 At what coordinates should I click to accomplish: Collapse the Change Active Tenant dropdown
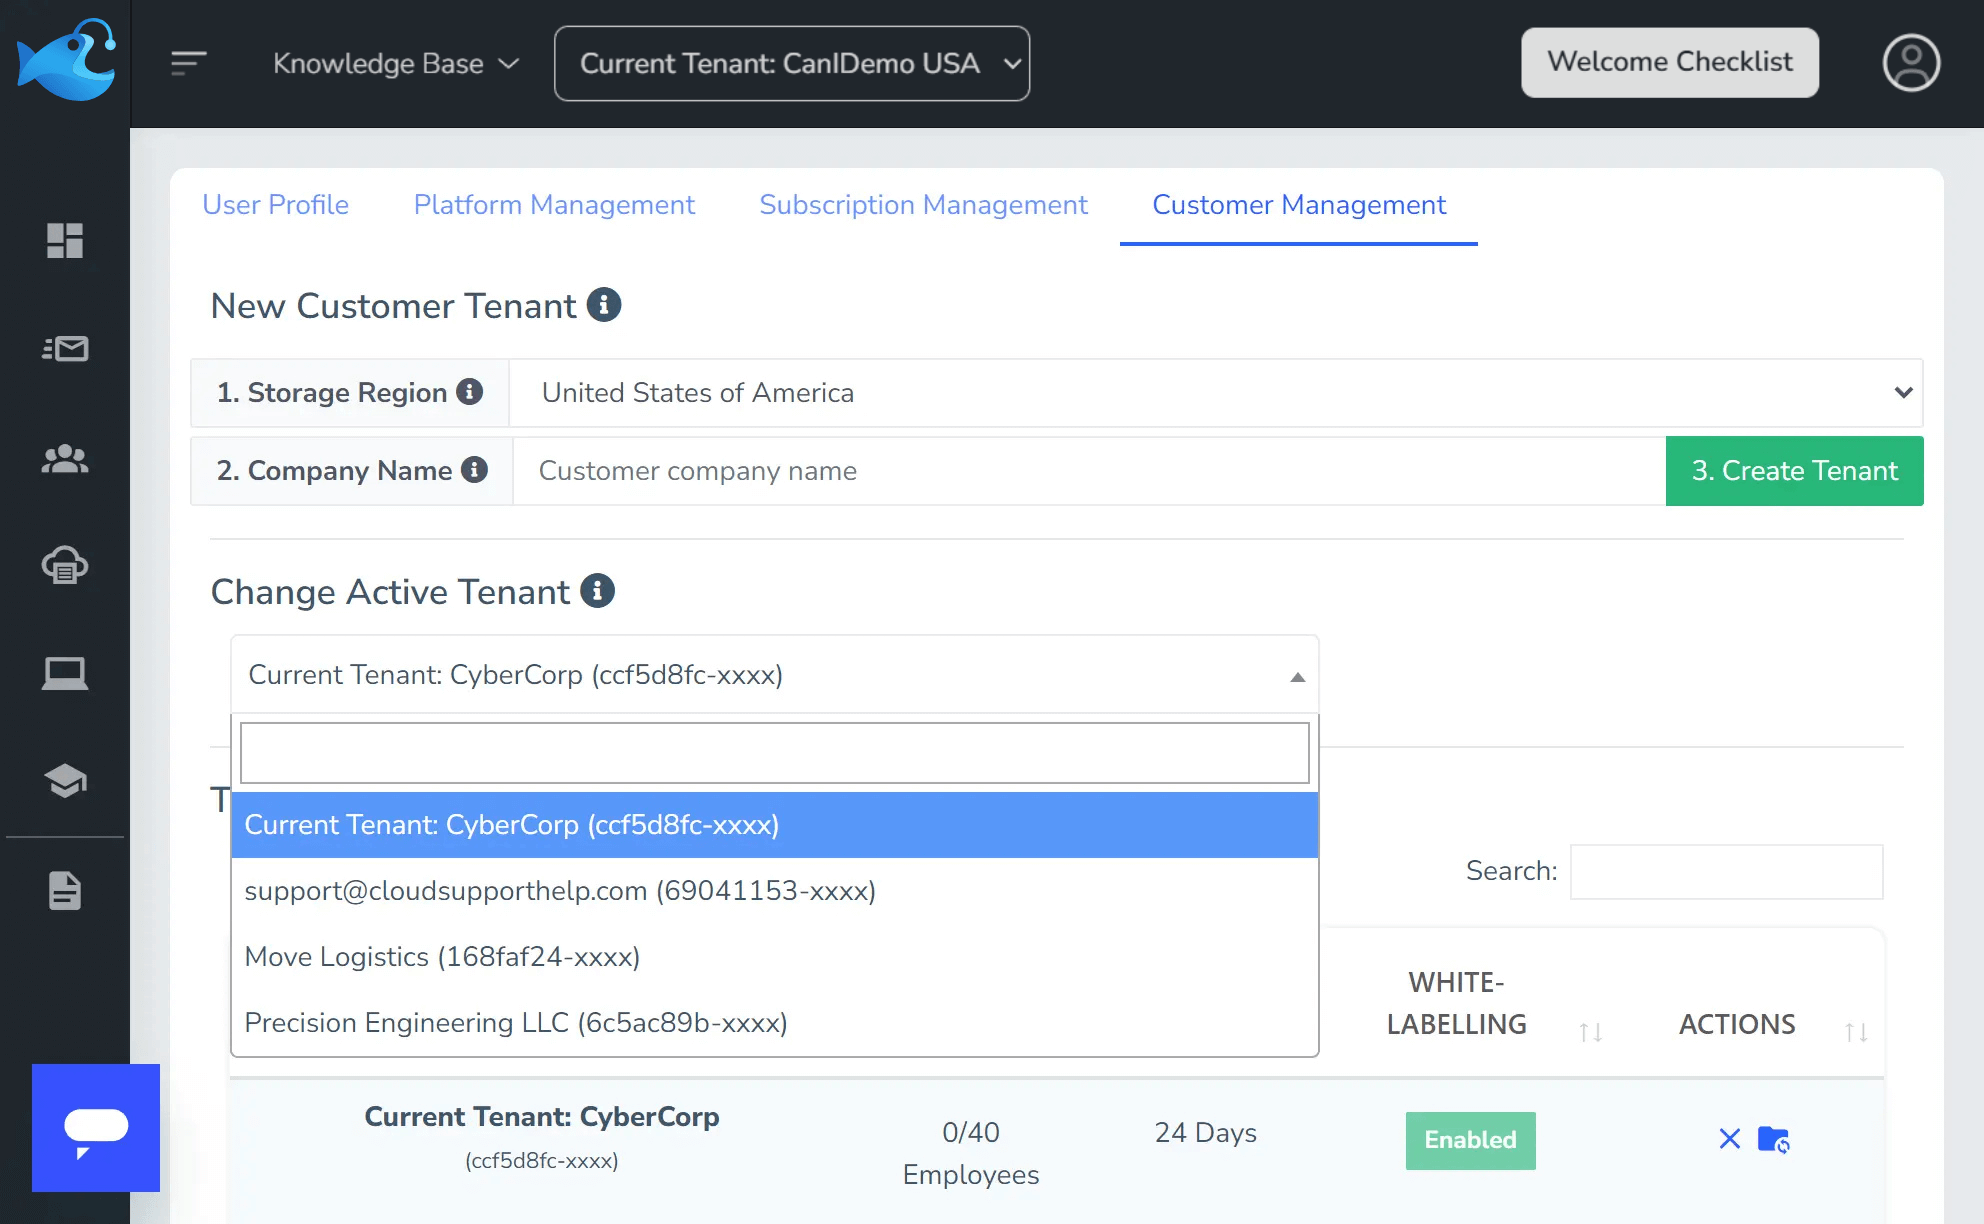1297,675
